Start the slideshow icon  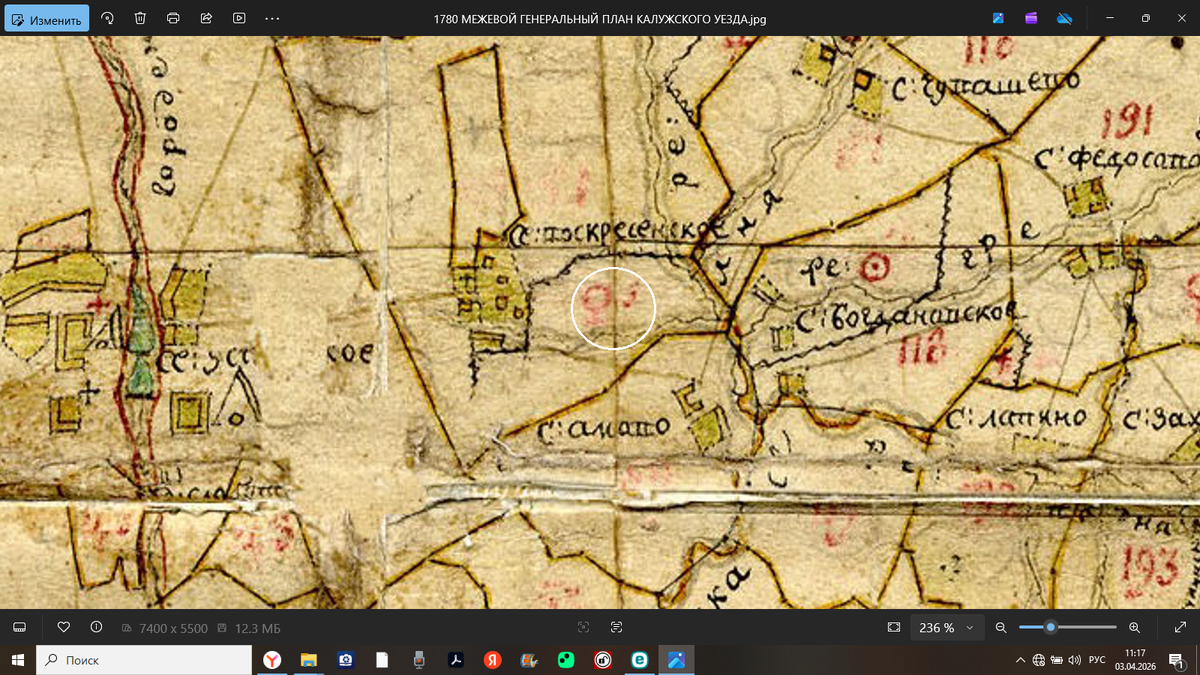(239, 18)
